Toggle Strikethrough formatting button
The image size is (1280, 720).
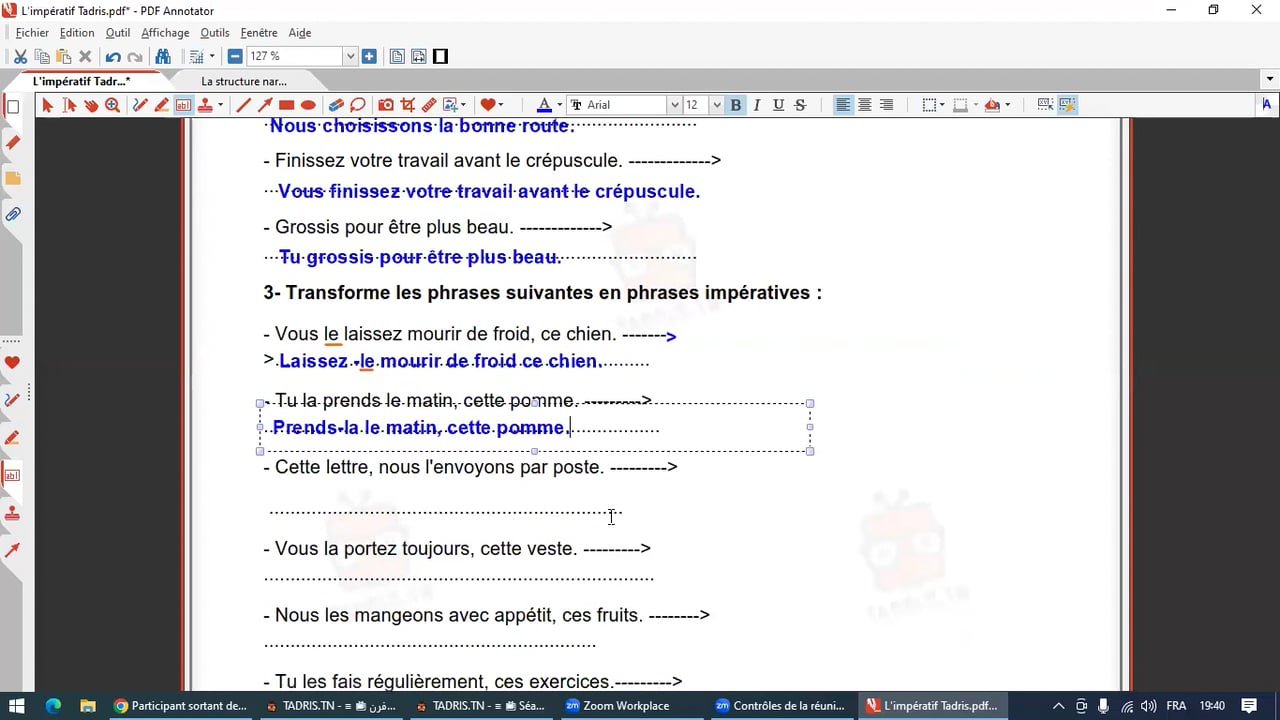click(x=800, y=105)
